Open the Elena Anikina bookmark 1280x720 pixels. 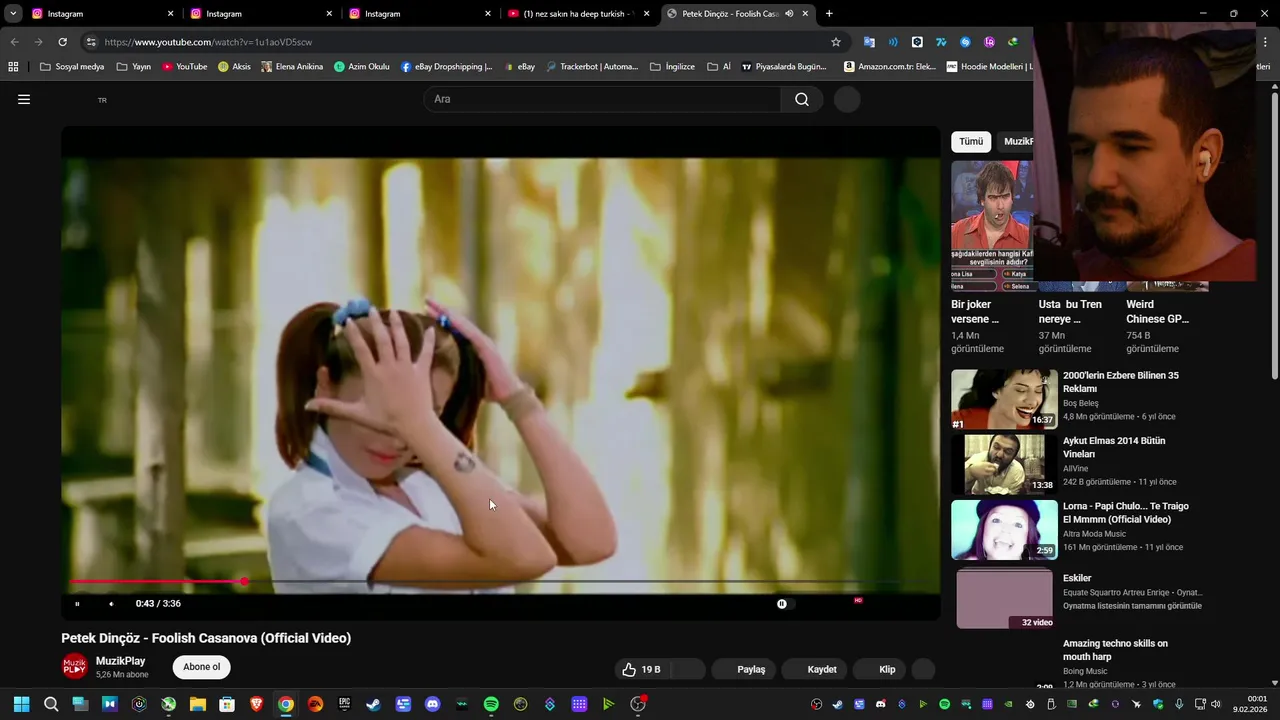[x=292, y=67]
